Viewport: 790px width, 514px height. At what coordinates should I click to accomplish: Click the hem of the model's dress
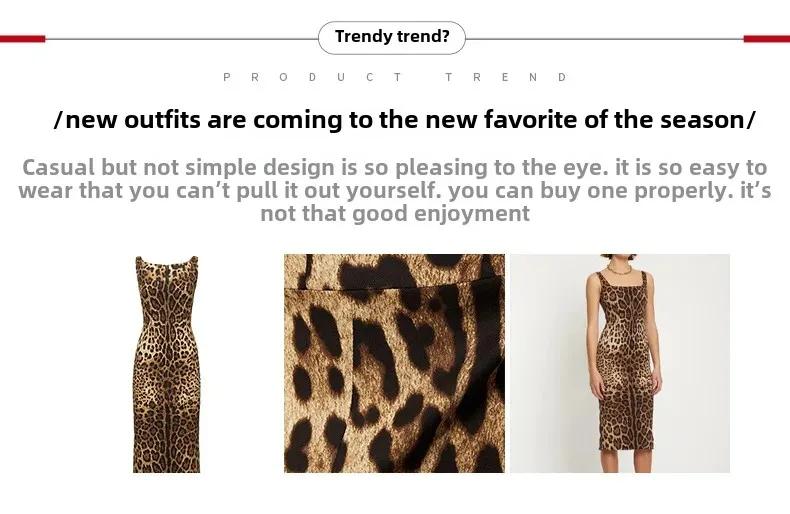coord(626,447)
